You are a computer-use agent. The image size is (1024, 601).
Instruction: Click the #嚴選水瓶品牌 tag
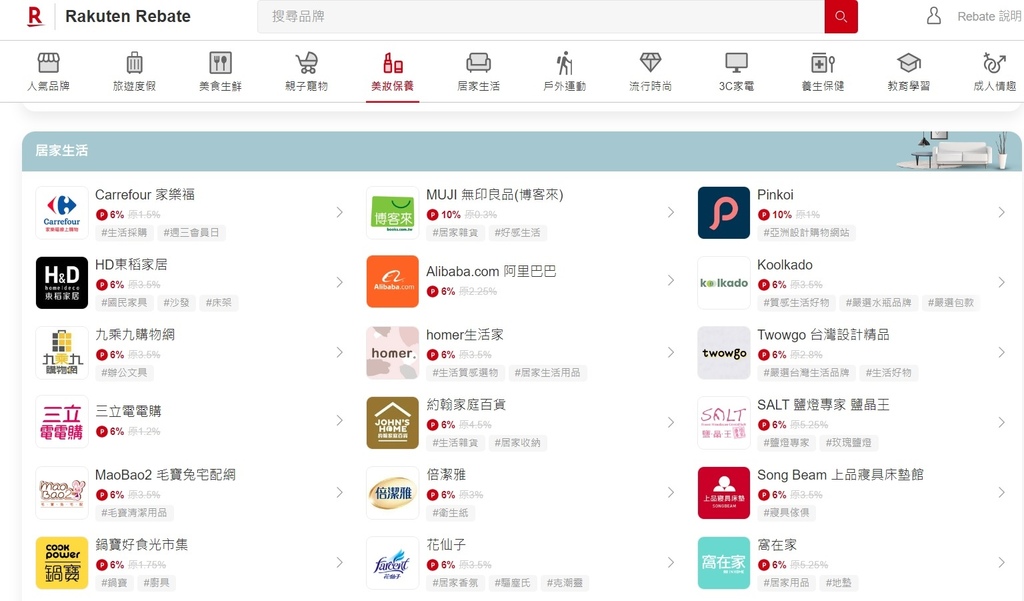coord(878,302)
